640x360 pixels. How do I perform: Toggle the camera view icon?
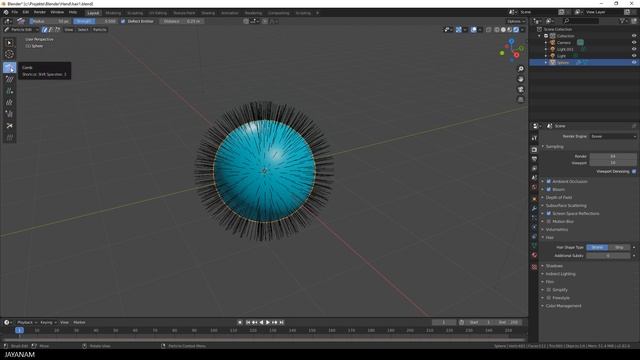tap(520, 89)
